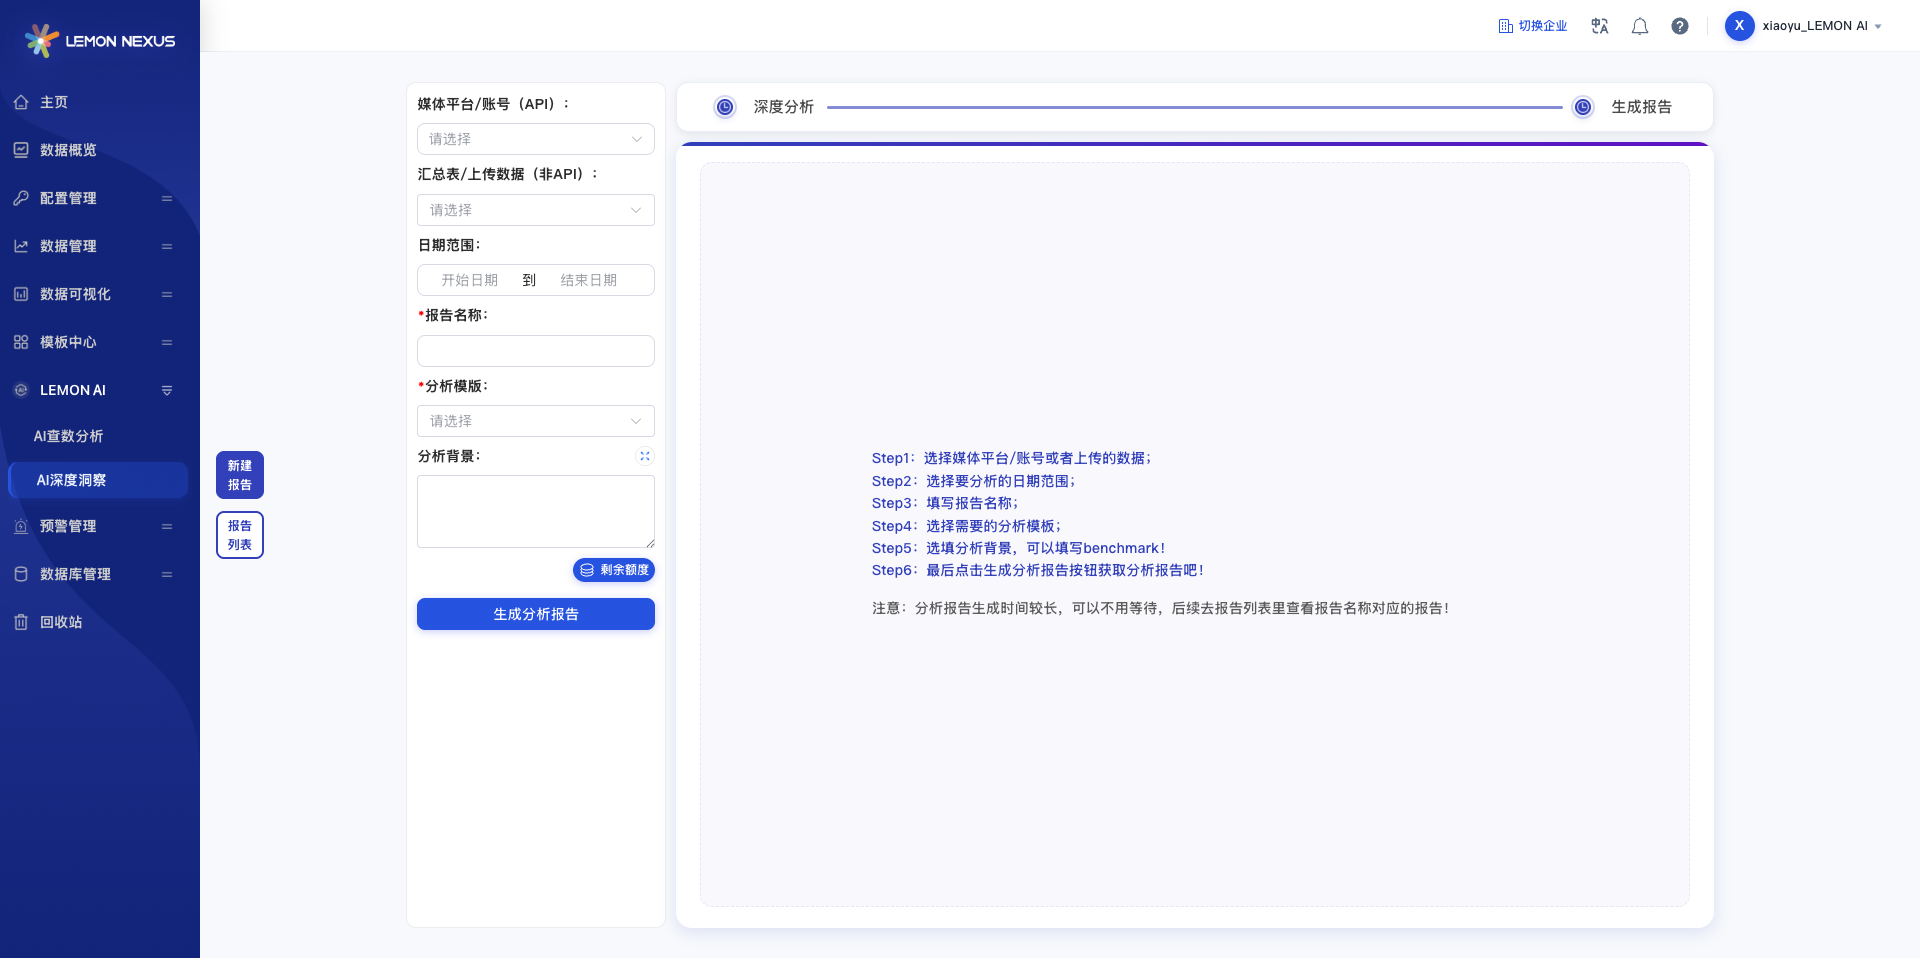Screen dimensions: 1920x958
Task: Click the help question mark icon
Action: click(x=1680, y=26)
